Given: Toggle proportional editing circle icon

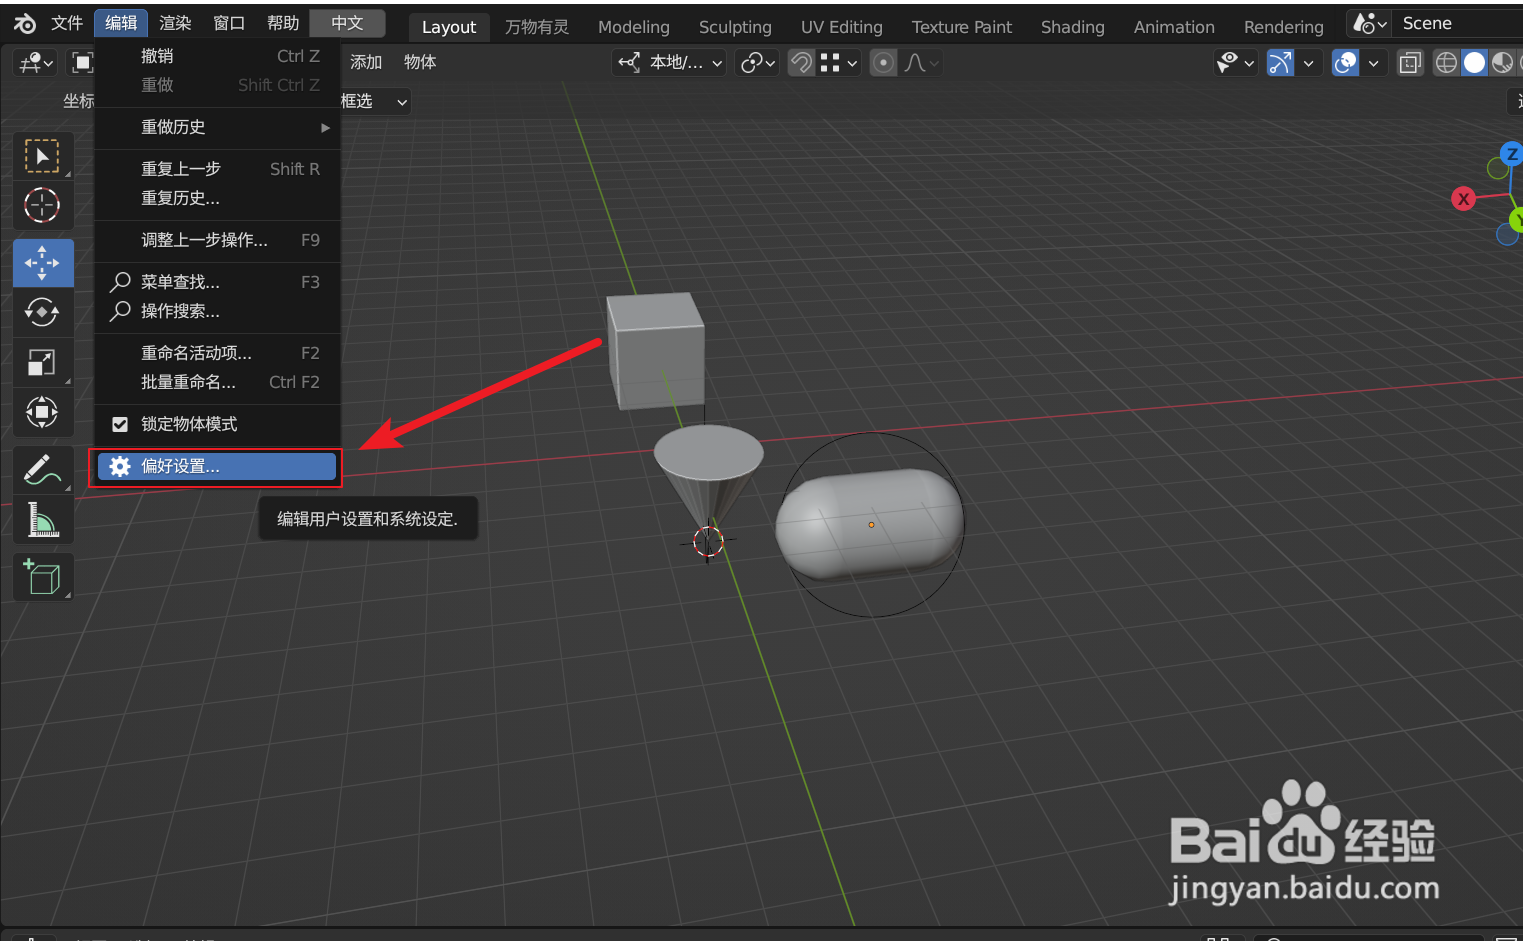Looking at the screenshot, I should [x=883, y=63].
